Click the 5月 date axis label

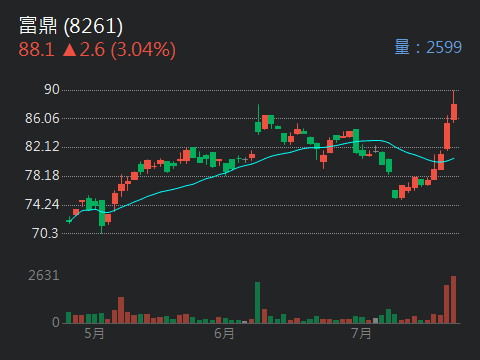tap(94, 333)
